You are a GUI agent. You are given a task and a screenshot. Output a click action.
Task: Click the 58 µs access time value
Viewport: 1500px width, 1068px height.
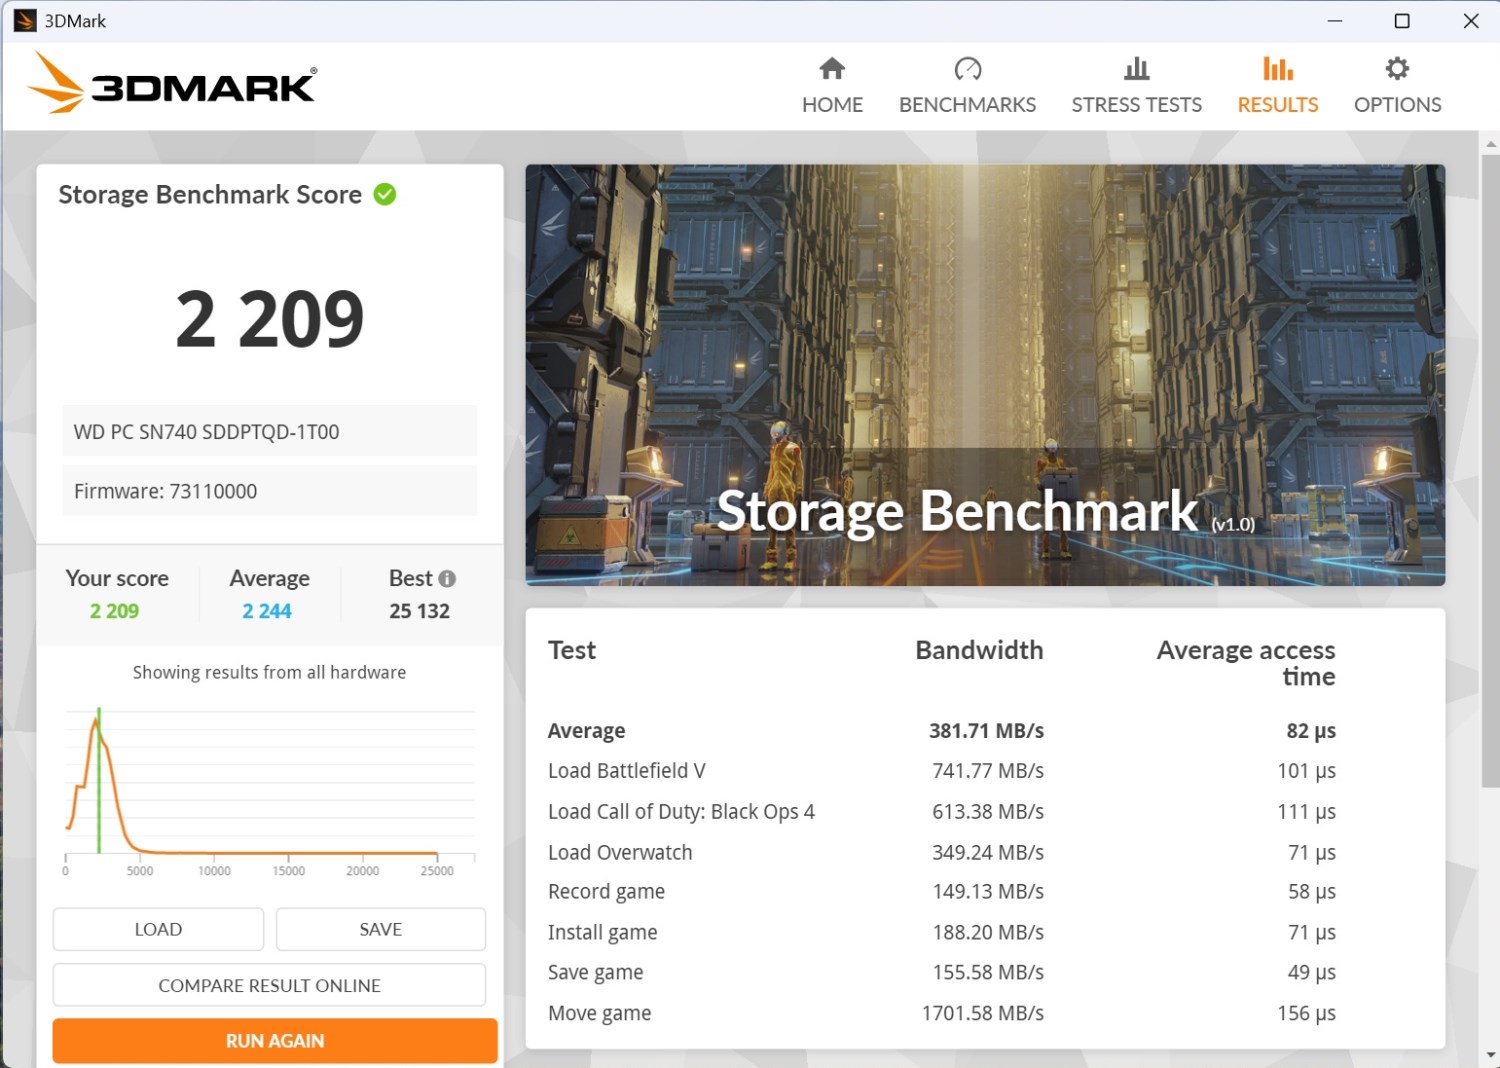click(x=1312, y=892)
